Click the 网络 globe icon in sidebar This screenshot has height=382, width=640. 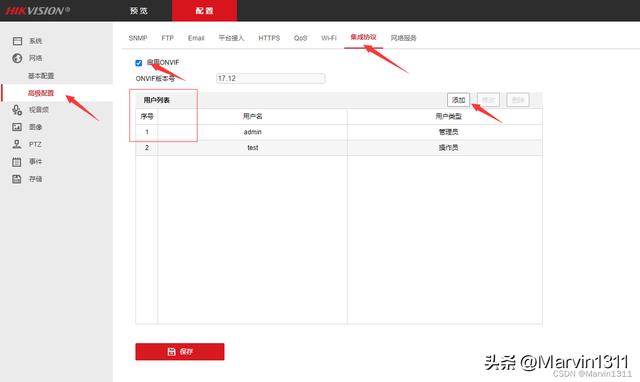[17, 58]
